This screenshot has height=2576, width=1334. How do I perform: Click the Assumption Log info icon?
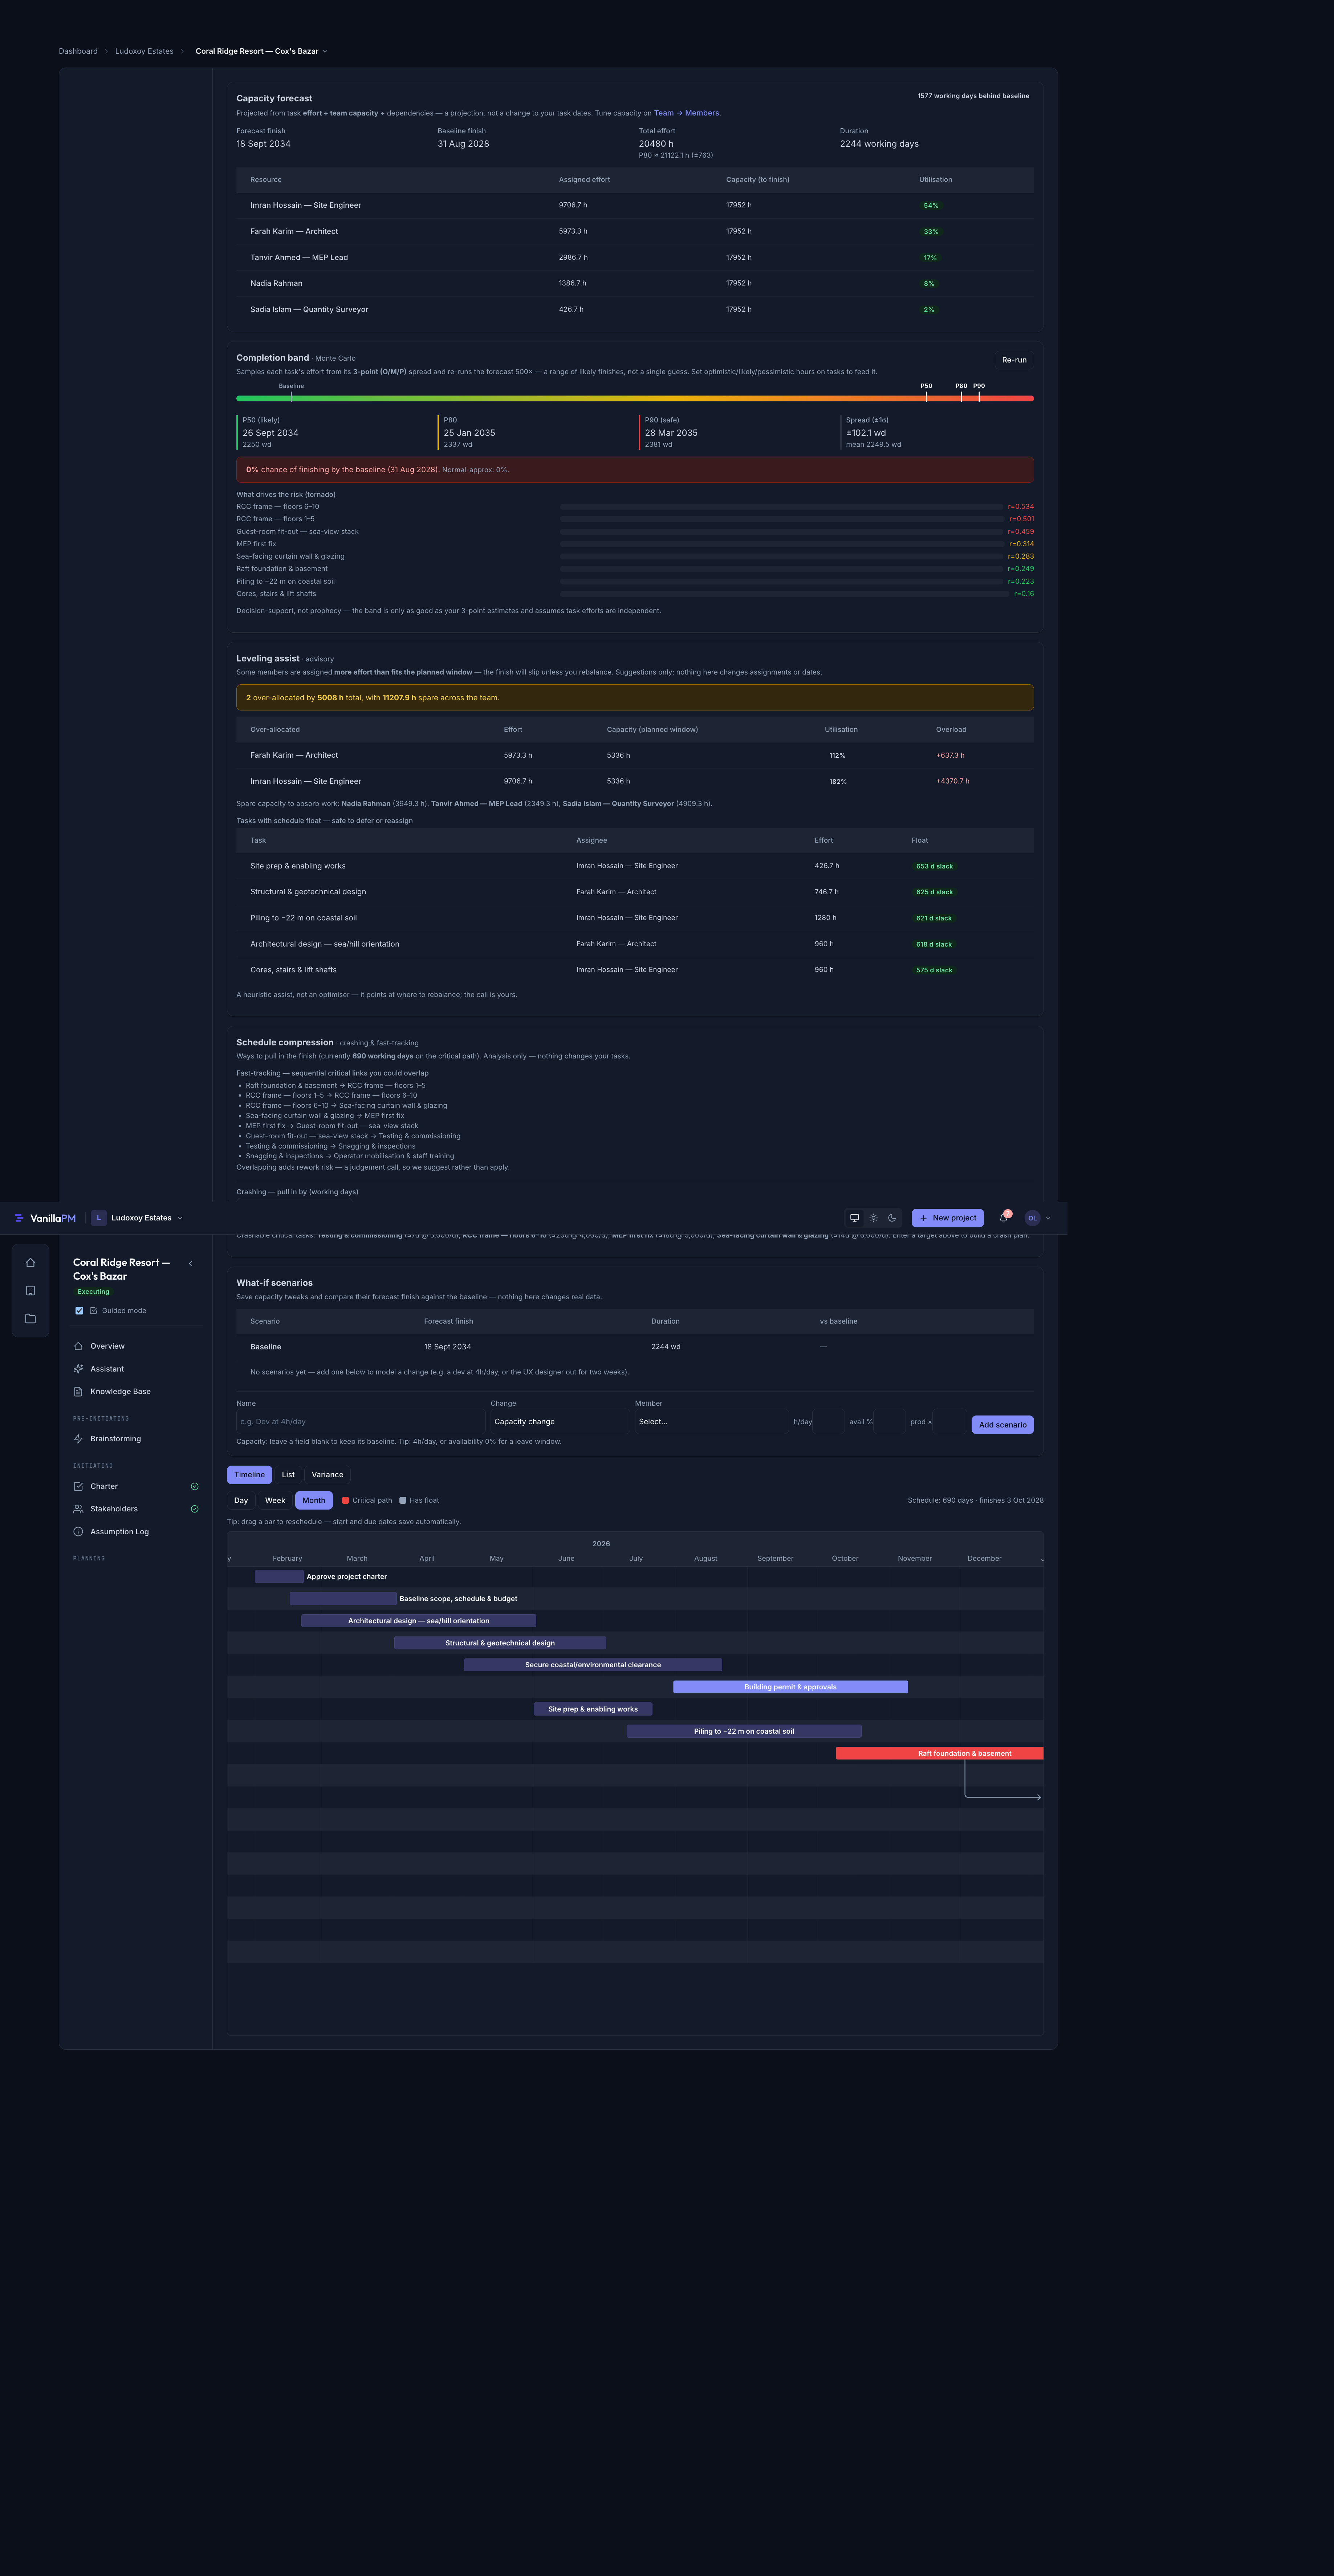[x=78, y=1532]
